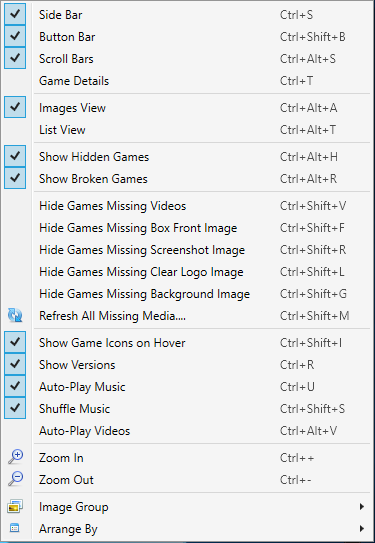
Task: Disable the Show Hidden Games checkmark
Action: click(15, 156)
